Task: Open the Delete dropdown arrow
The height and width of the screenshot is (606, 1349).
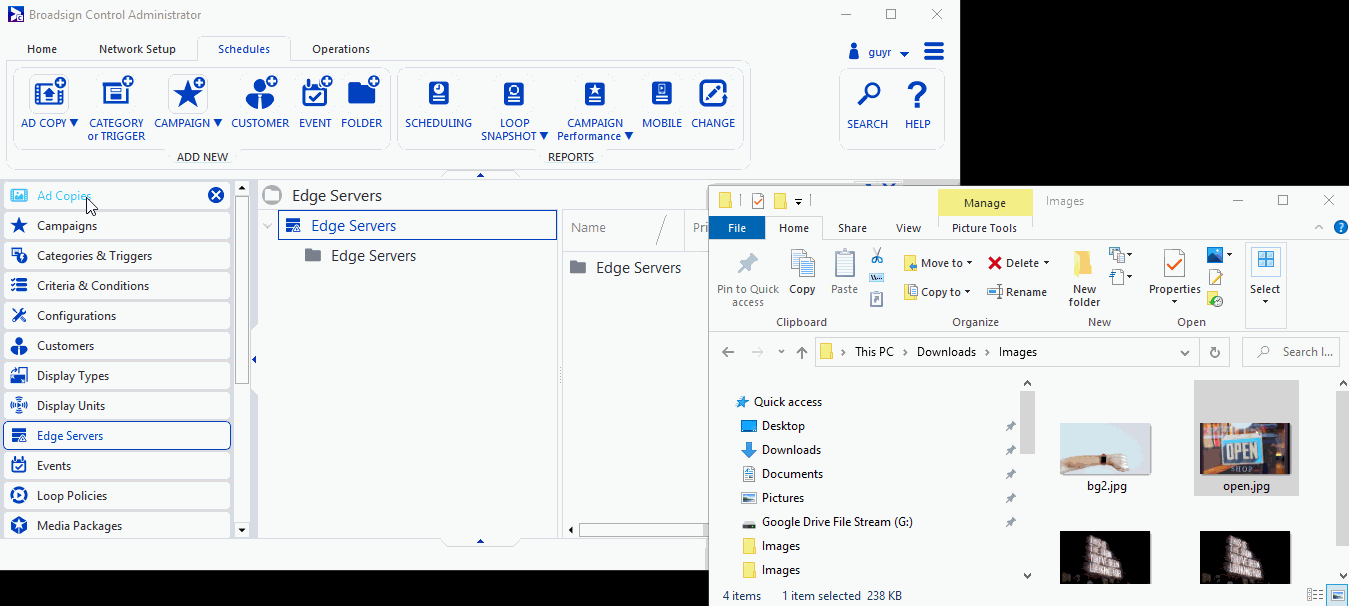Action: coord(1046,263)
